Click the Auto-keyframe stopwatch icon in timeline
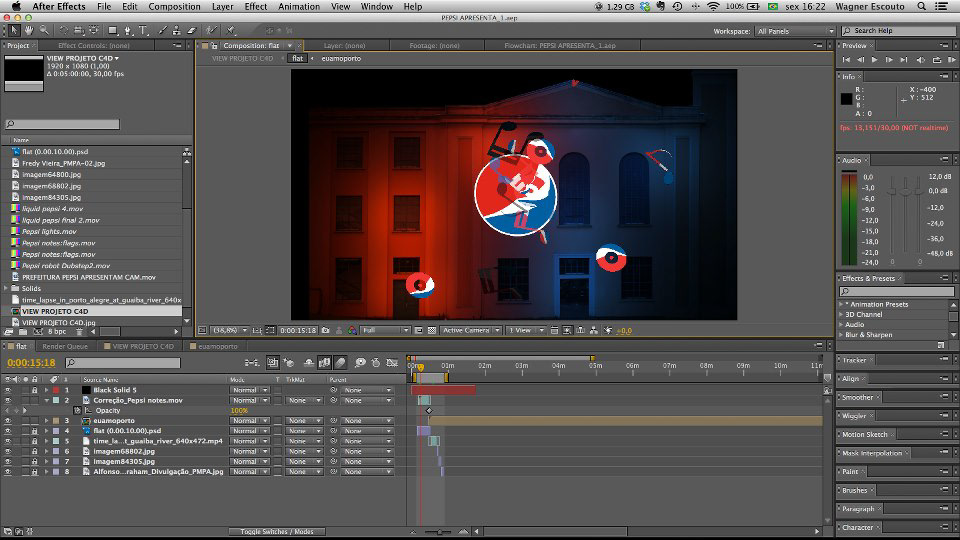 coord(376,363)
